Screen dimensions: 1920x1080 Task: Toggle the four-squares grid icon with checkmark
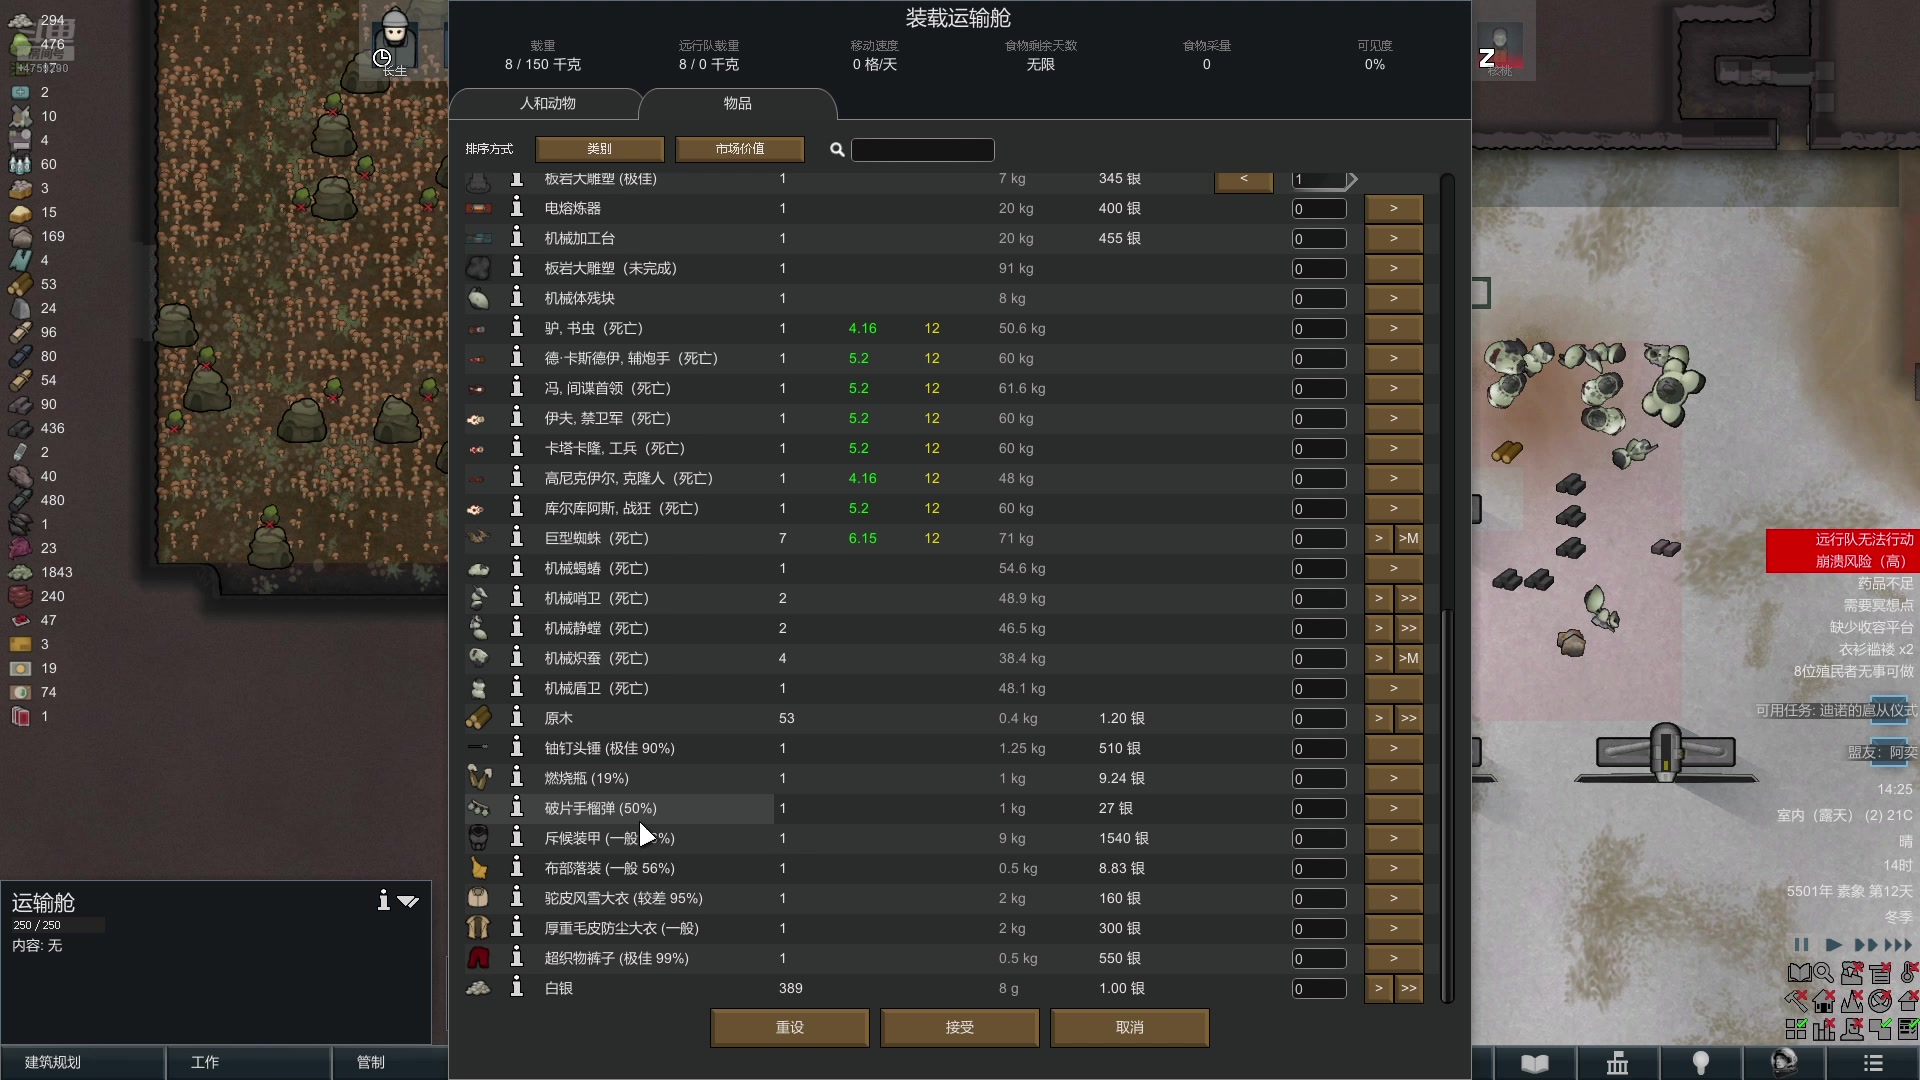(x=1796, y=1029)
